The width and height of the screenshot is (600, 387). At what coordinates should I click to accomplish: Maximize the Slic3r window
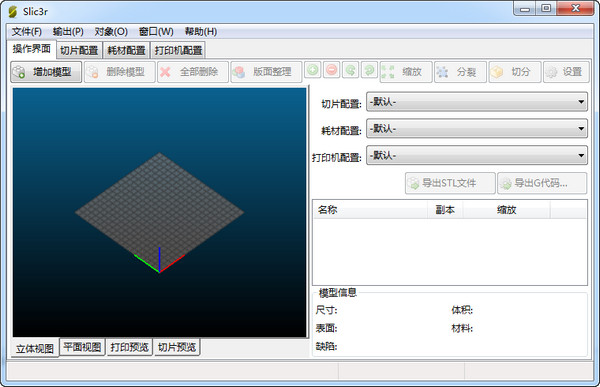tap(546, 8)
